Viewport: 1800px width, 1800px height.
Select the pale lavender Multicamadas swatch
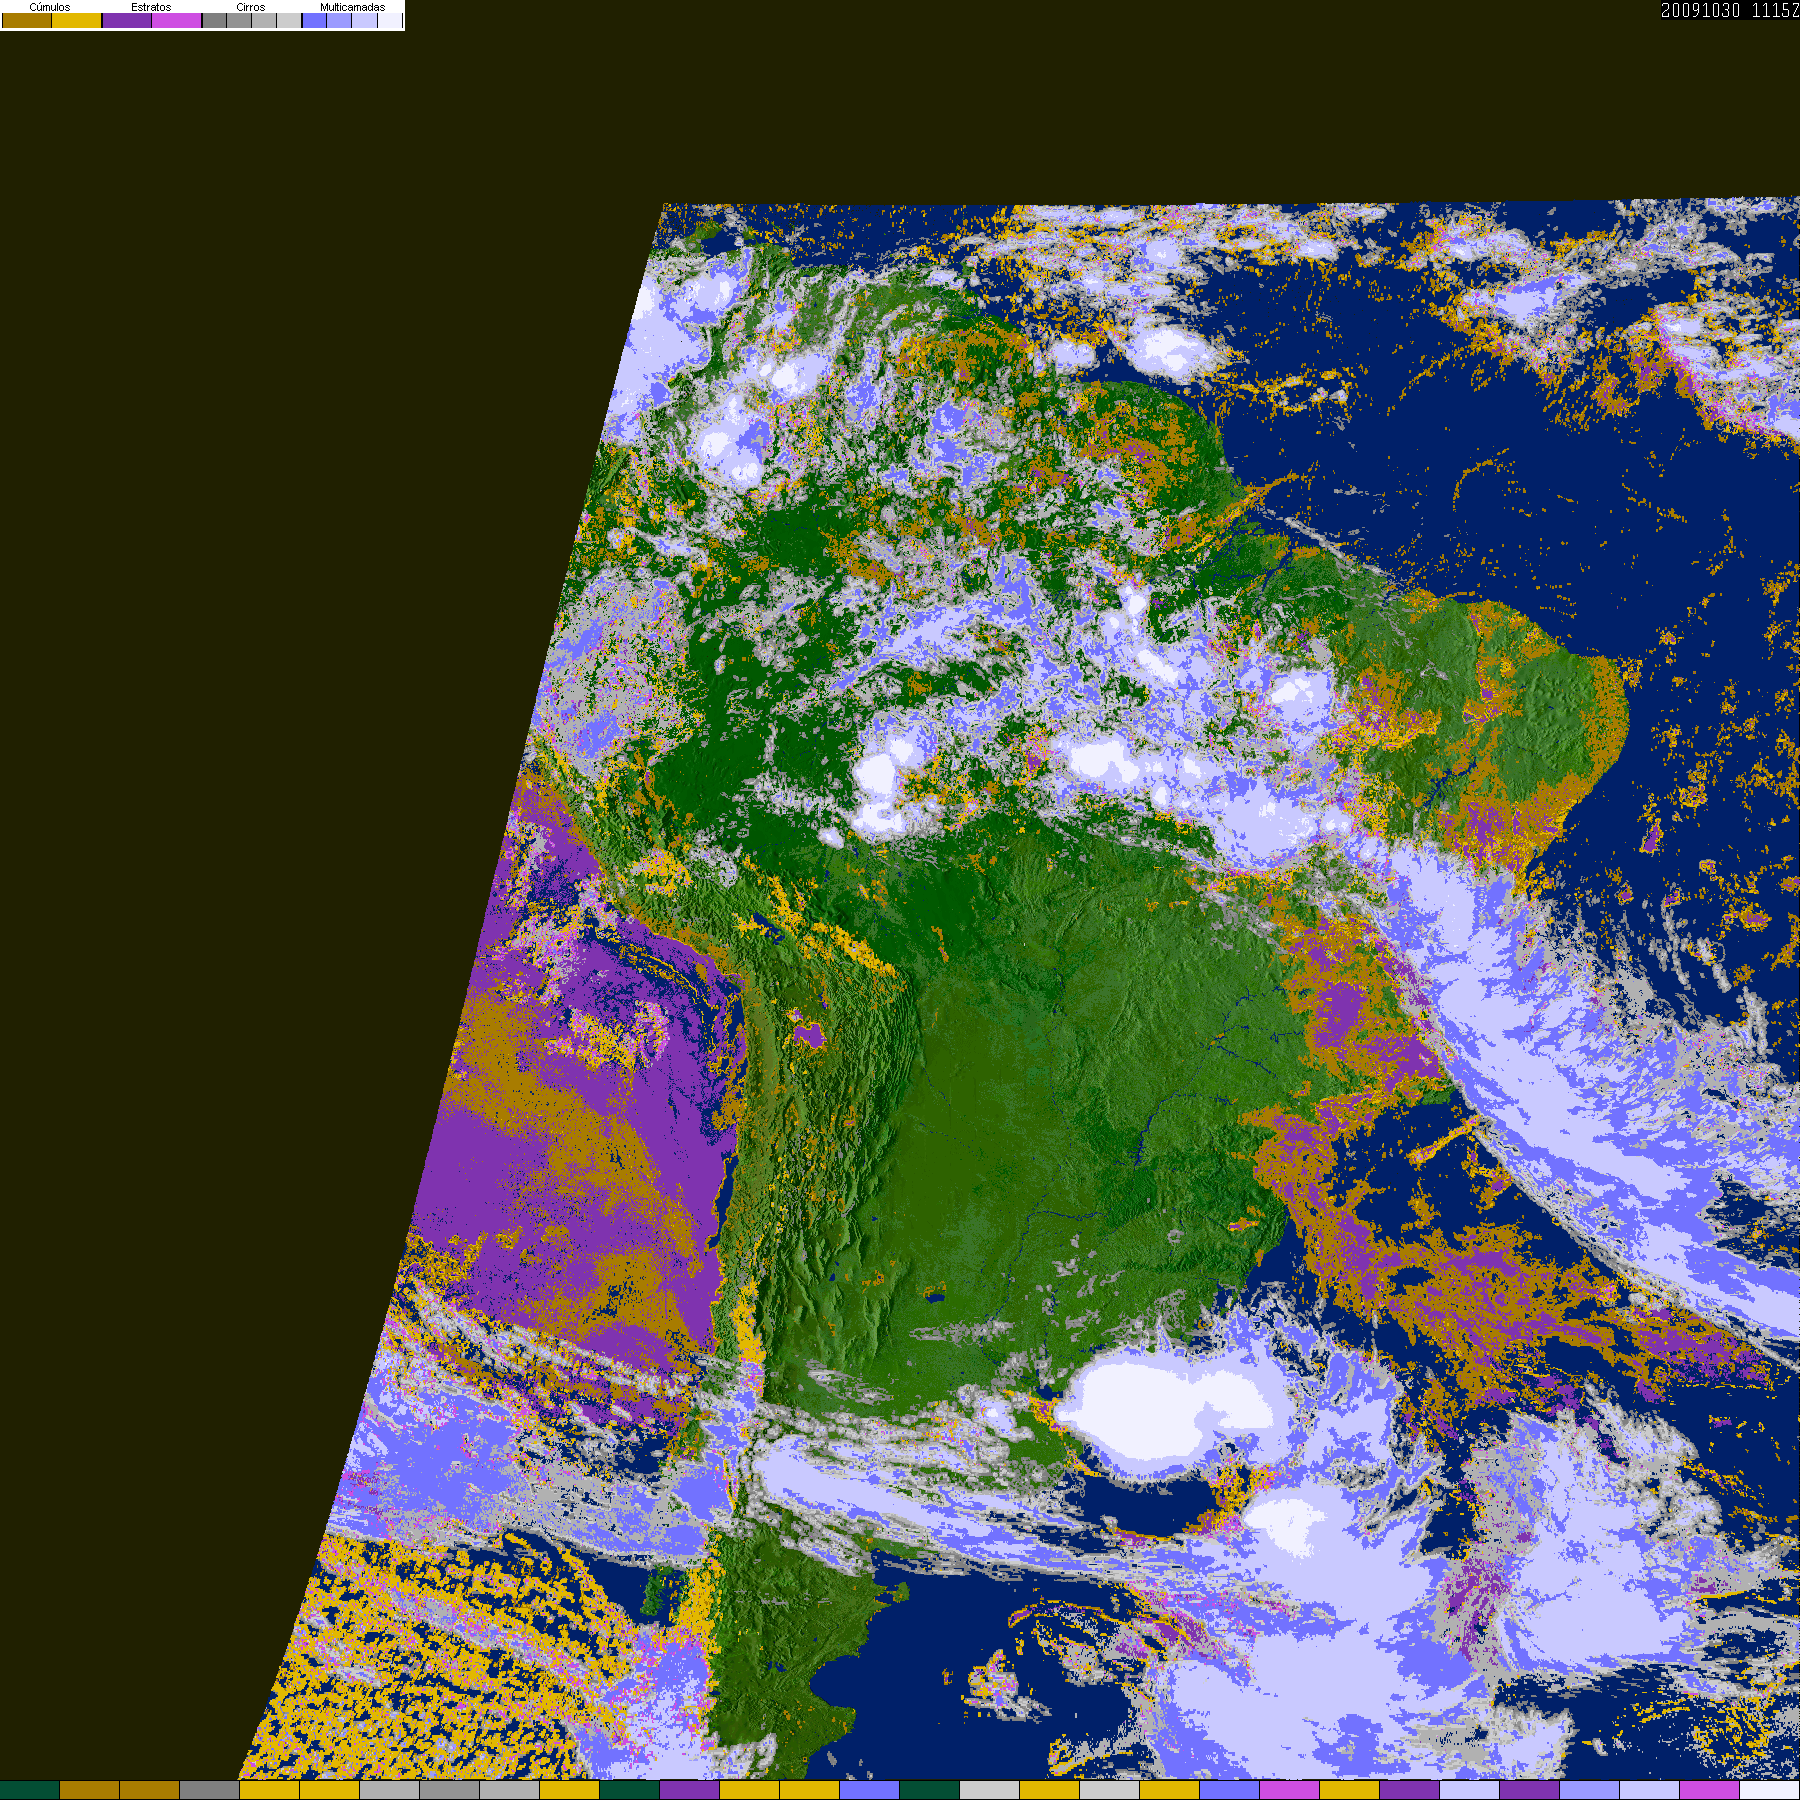pyautogui.click(x=364, y=20)
